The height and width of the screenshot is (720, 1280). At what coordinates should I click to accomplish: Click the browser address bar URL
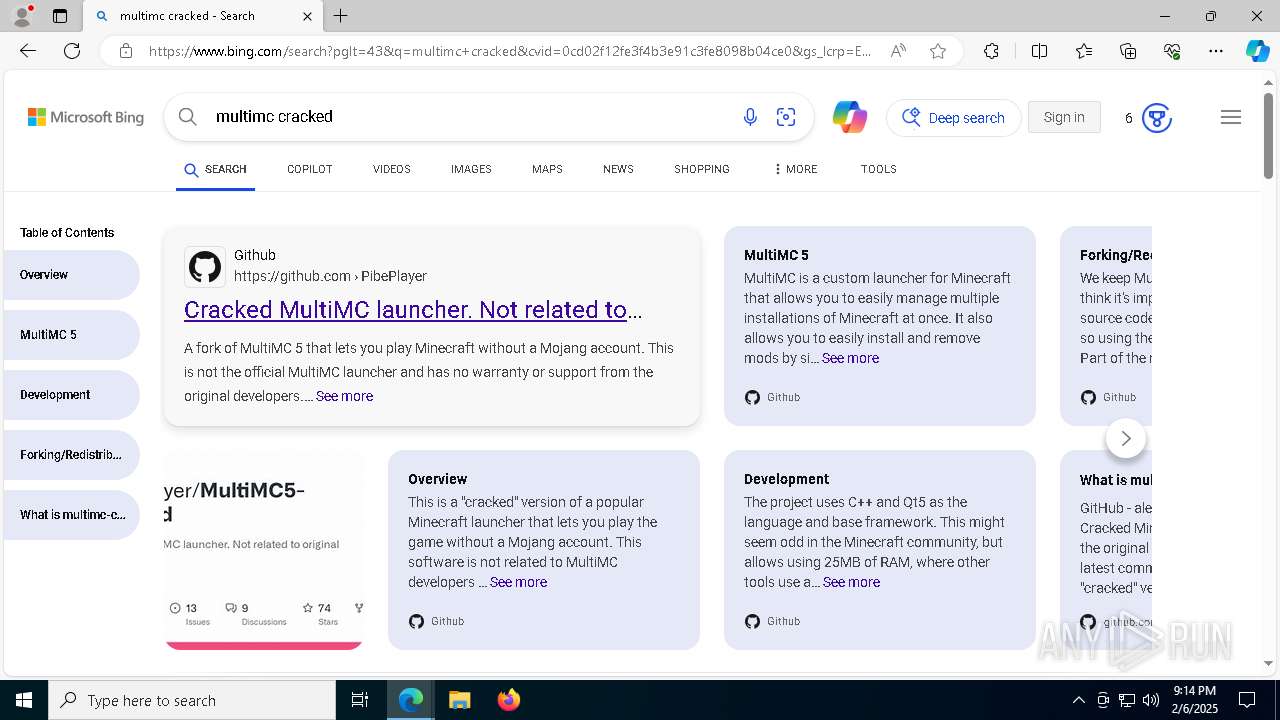(x=510, y=51)
